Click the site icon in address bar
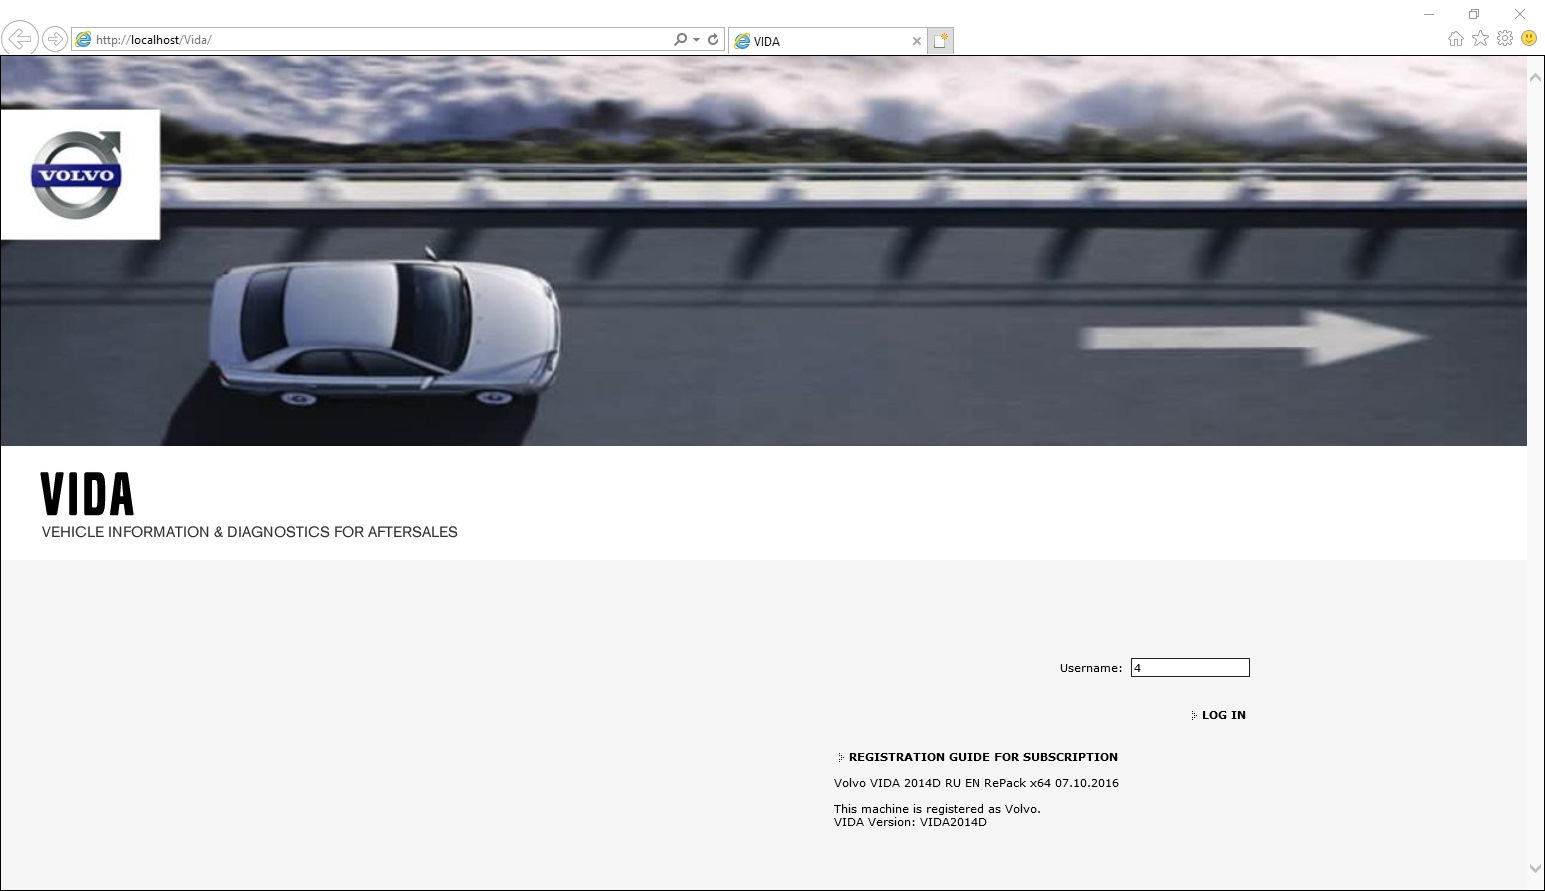The width and height of the screenshot is (1545, 891). [84, 40]
